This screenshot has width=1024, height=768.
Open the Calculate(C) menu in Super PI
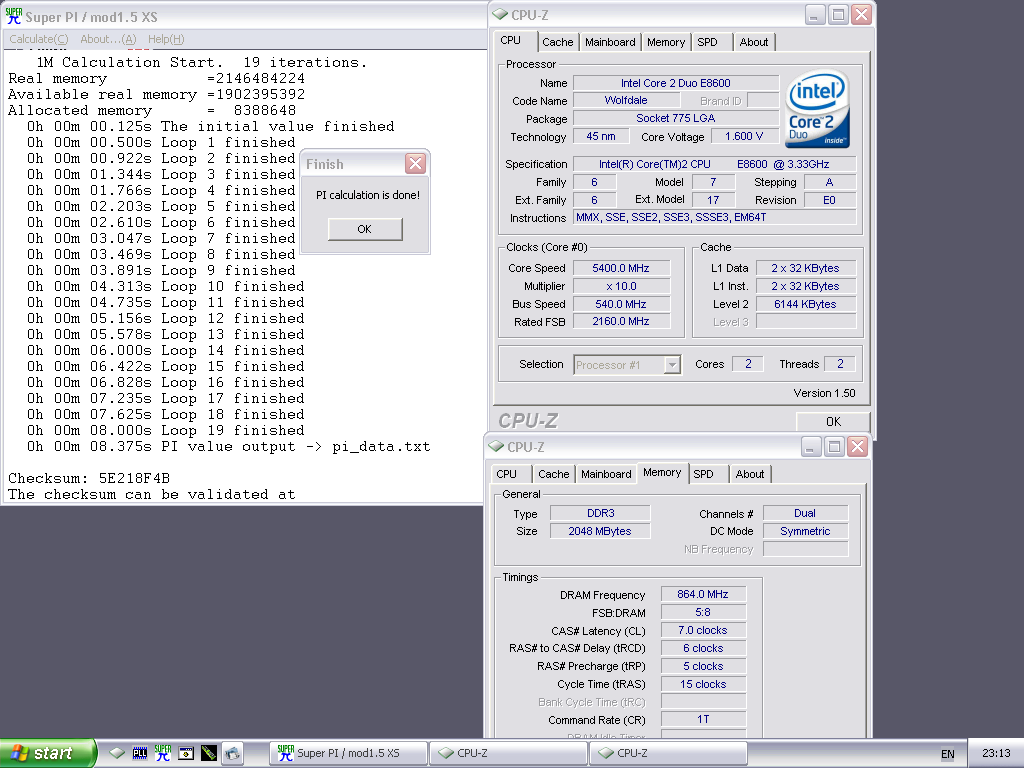[39, 39]
